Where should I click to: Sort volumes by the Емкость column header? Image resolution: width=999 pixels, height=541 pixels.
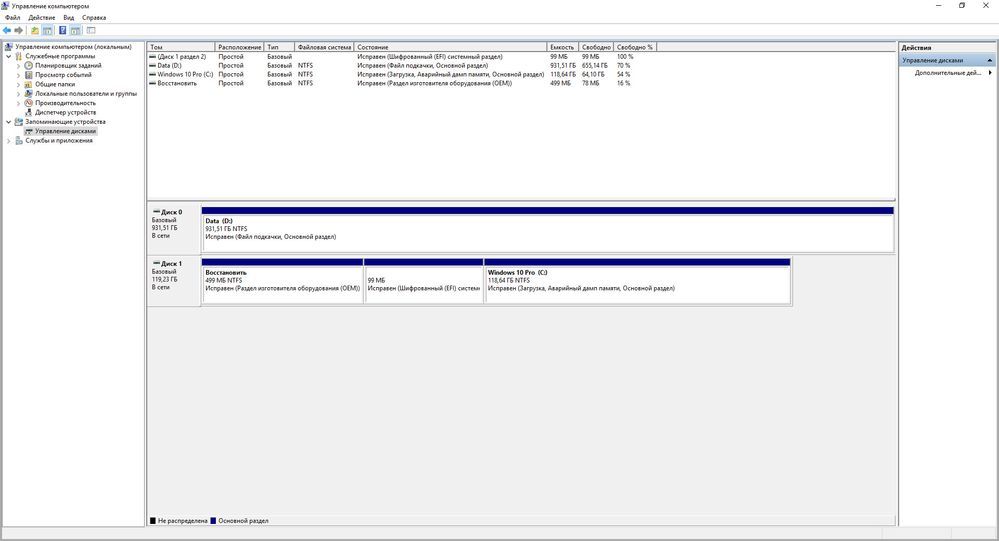click(x=563, y=47)
